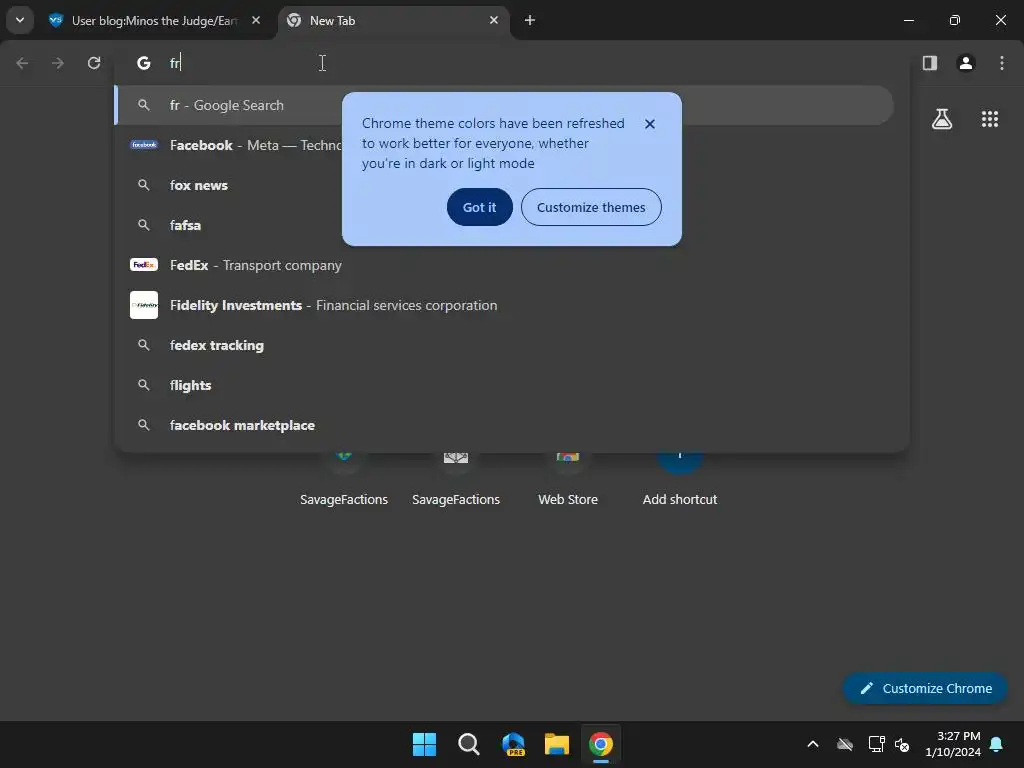Viewport: 1024px width, 768px height.
Task: Go back with the back arrow
Action: [22, 63]
